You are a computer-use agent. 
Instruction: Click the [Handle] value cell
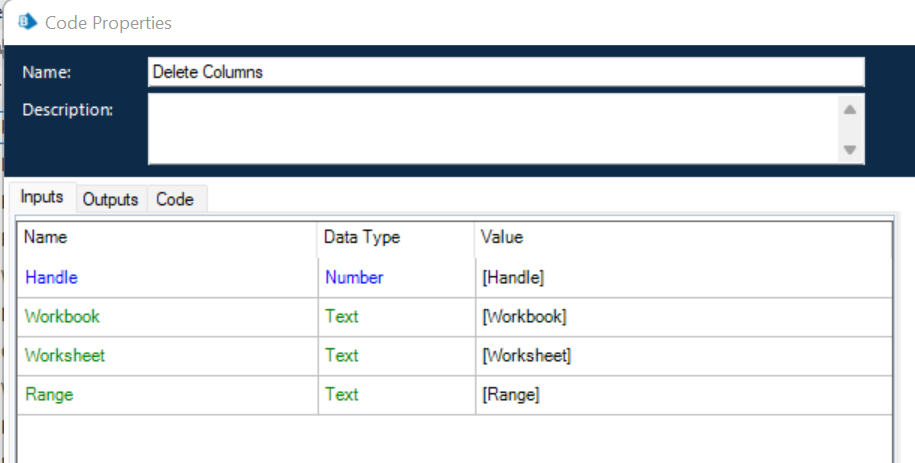point(684,277)
